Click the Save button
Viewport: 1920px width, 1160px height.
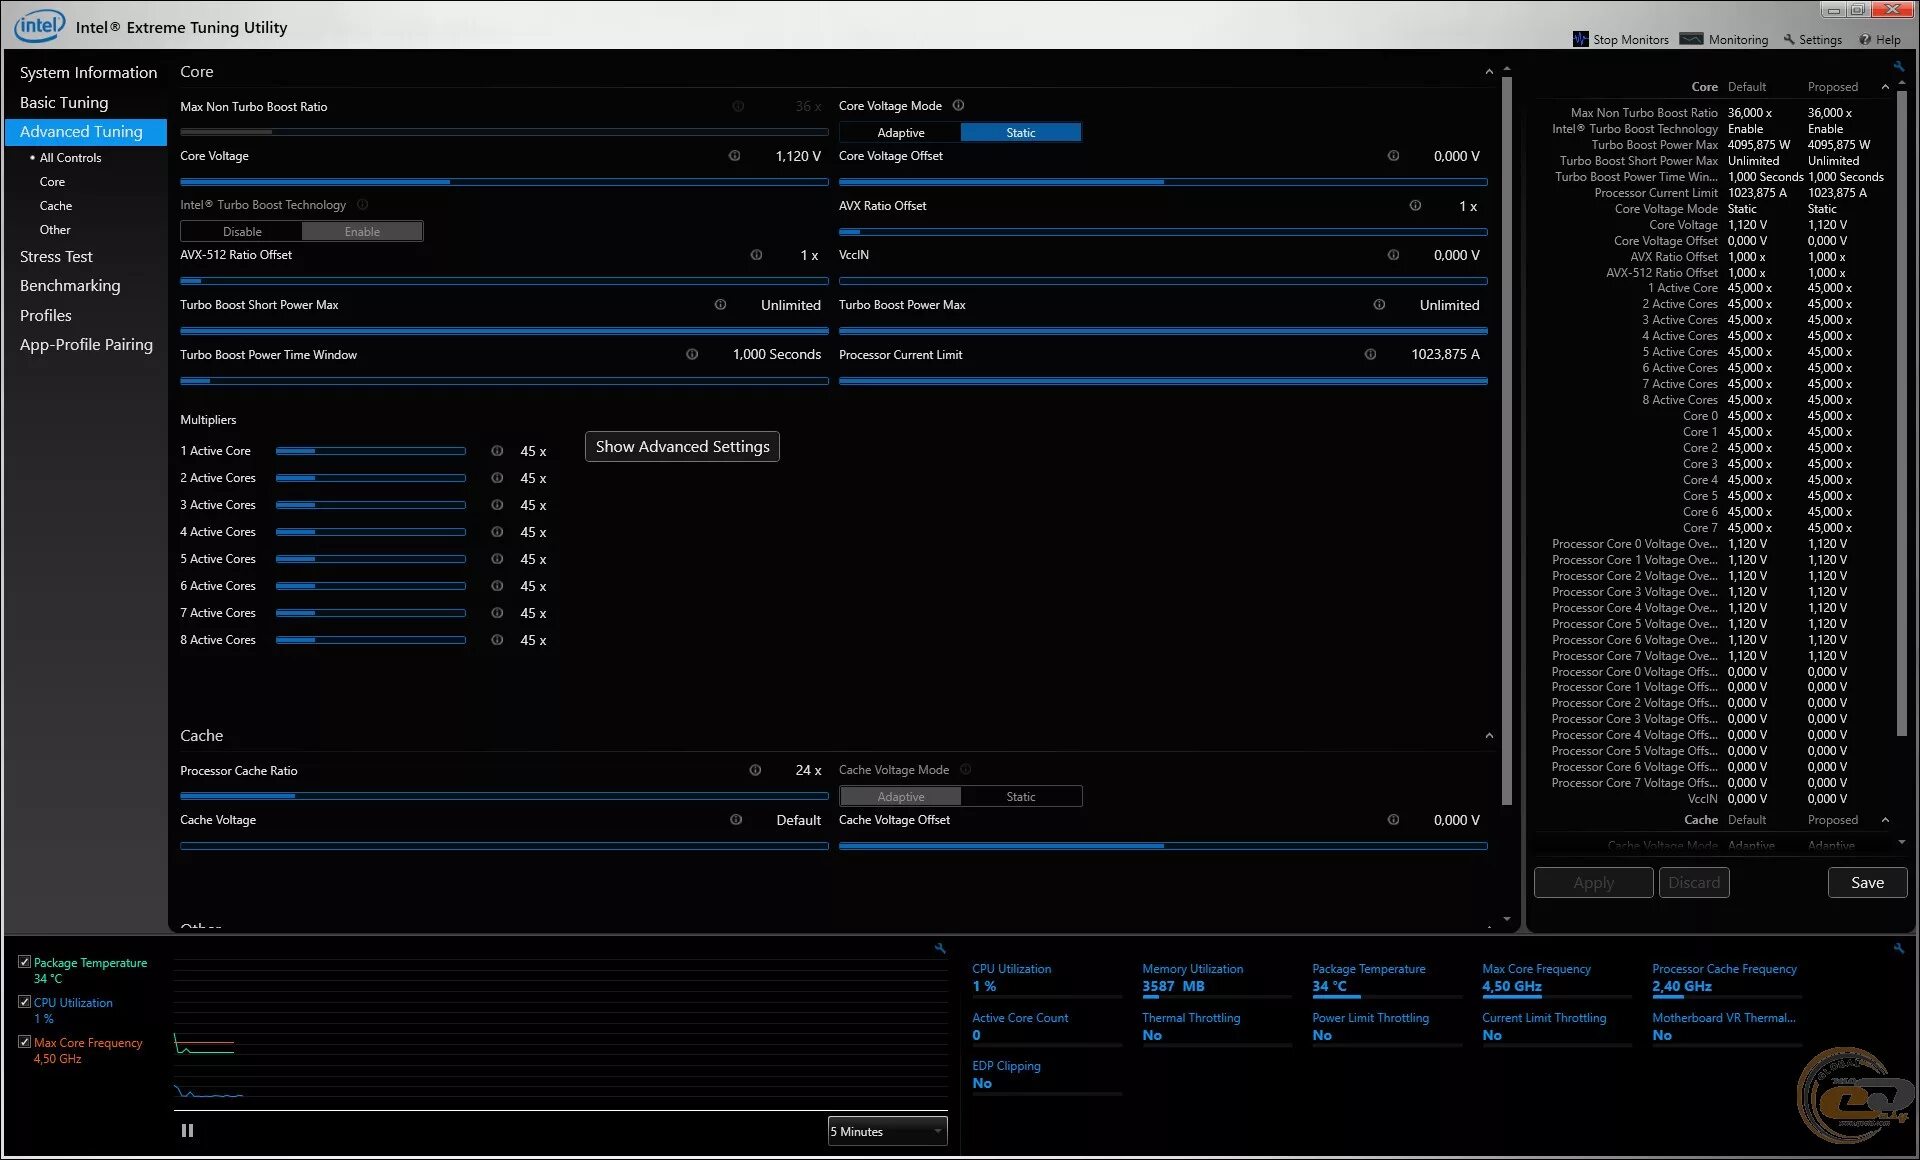tap(1867, 883)
